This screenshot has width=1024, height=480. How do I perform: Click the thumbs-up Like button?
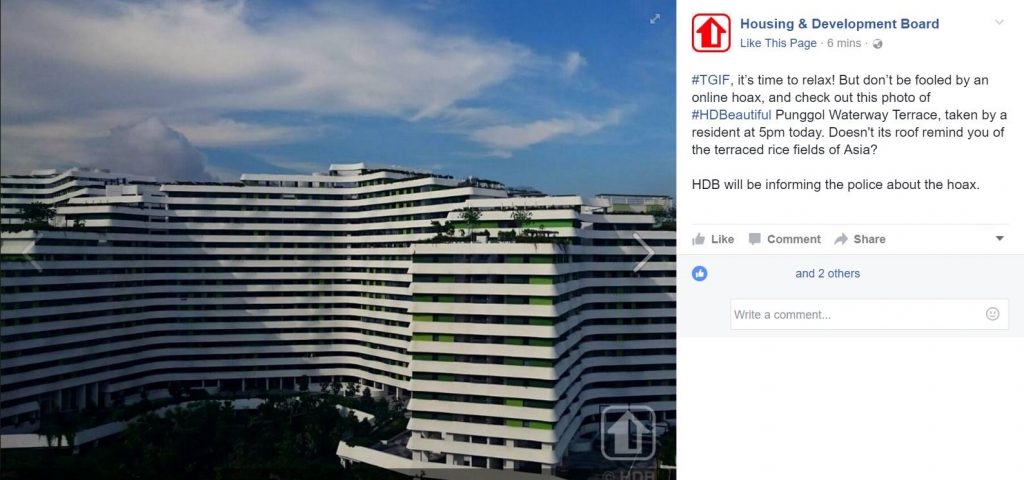click(x=712, y=239)
